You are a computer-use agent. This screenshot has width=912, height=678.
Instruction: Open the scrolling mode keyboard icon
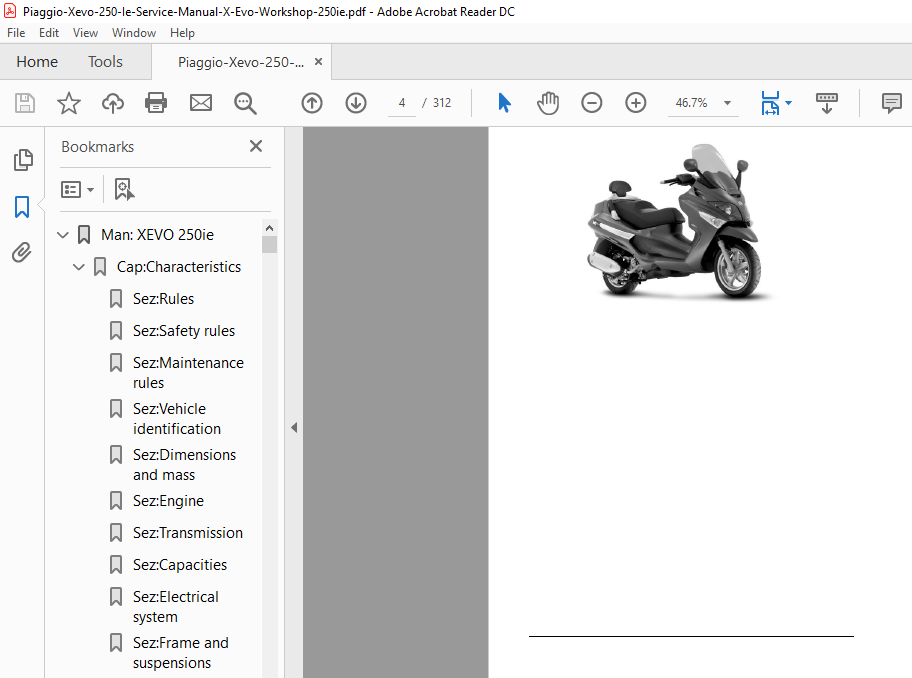(x=826, y=103)
